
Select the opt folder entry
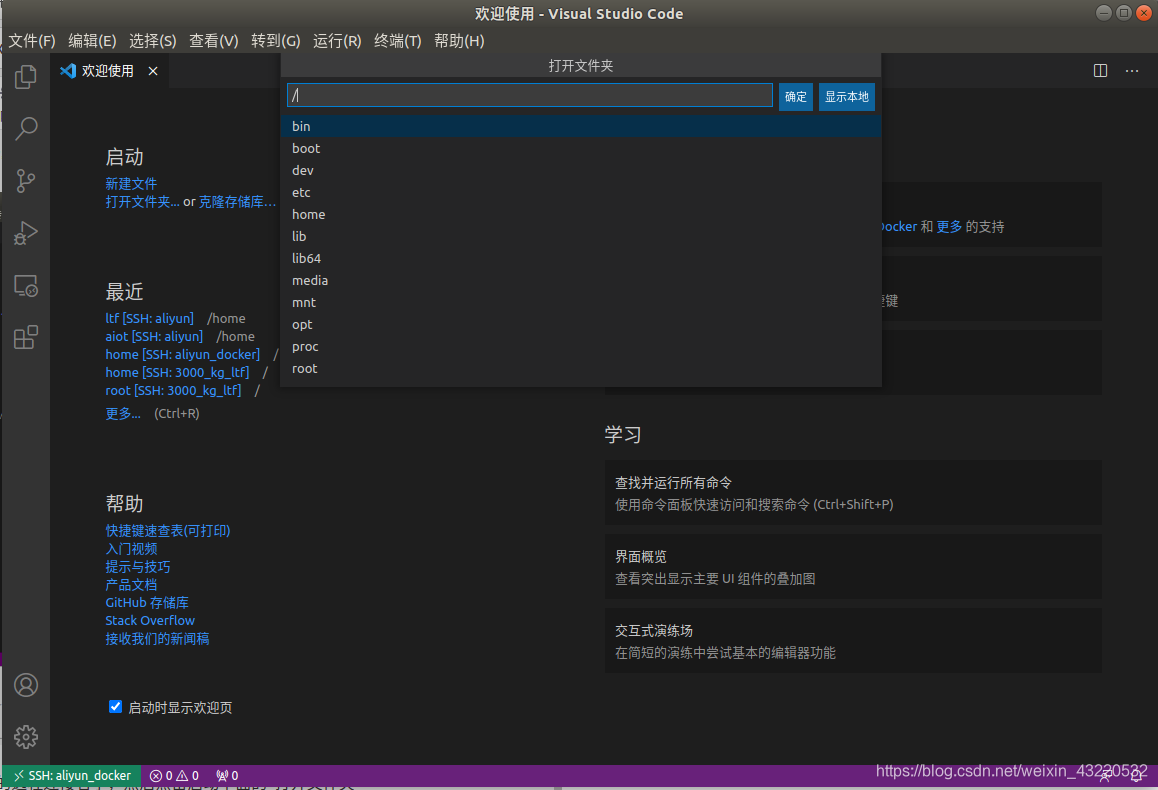coord(580,325)
